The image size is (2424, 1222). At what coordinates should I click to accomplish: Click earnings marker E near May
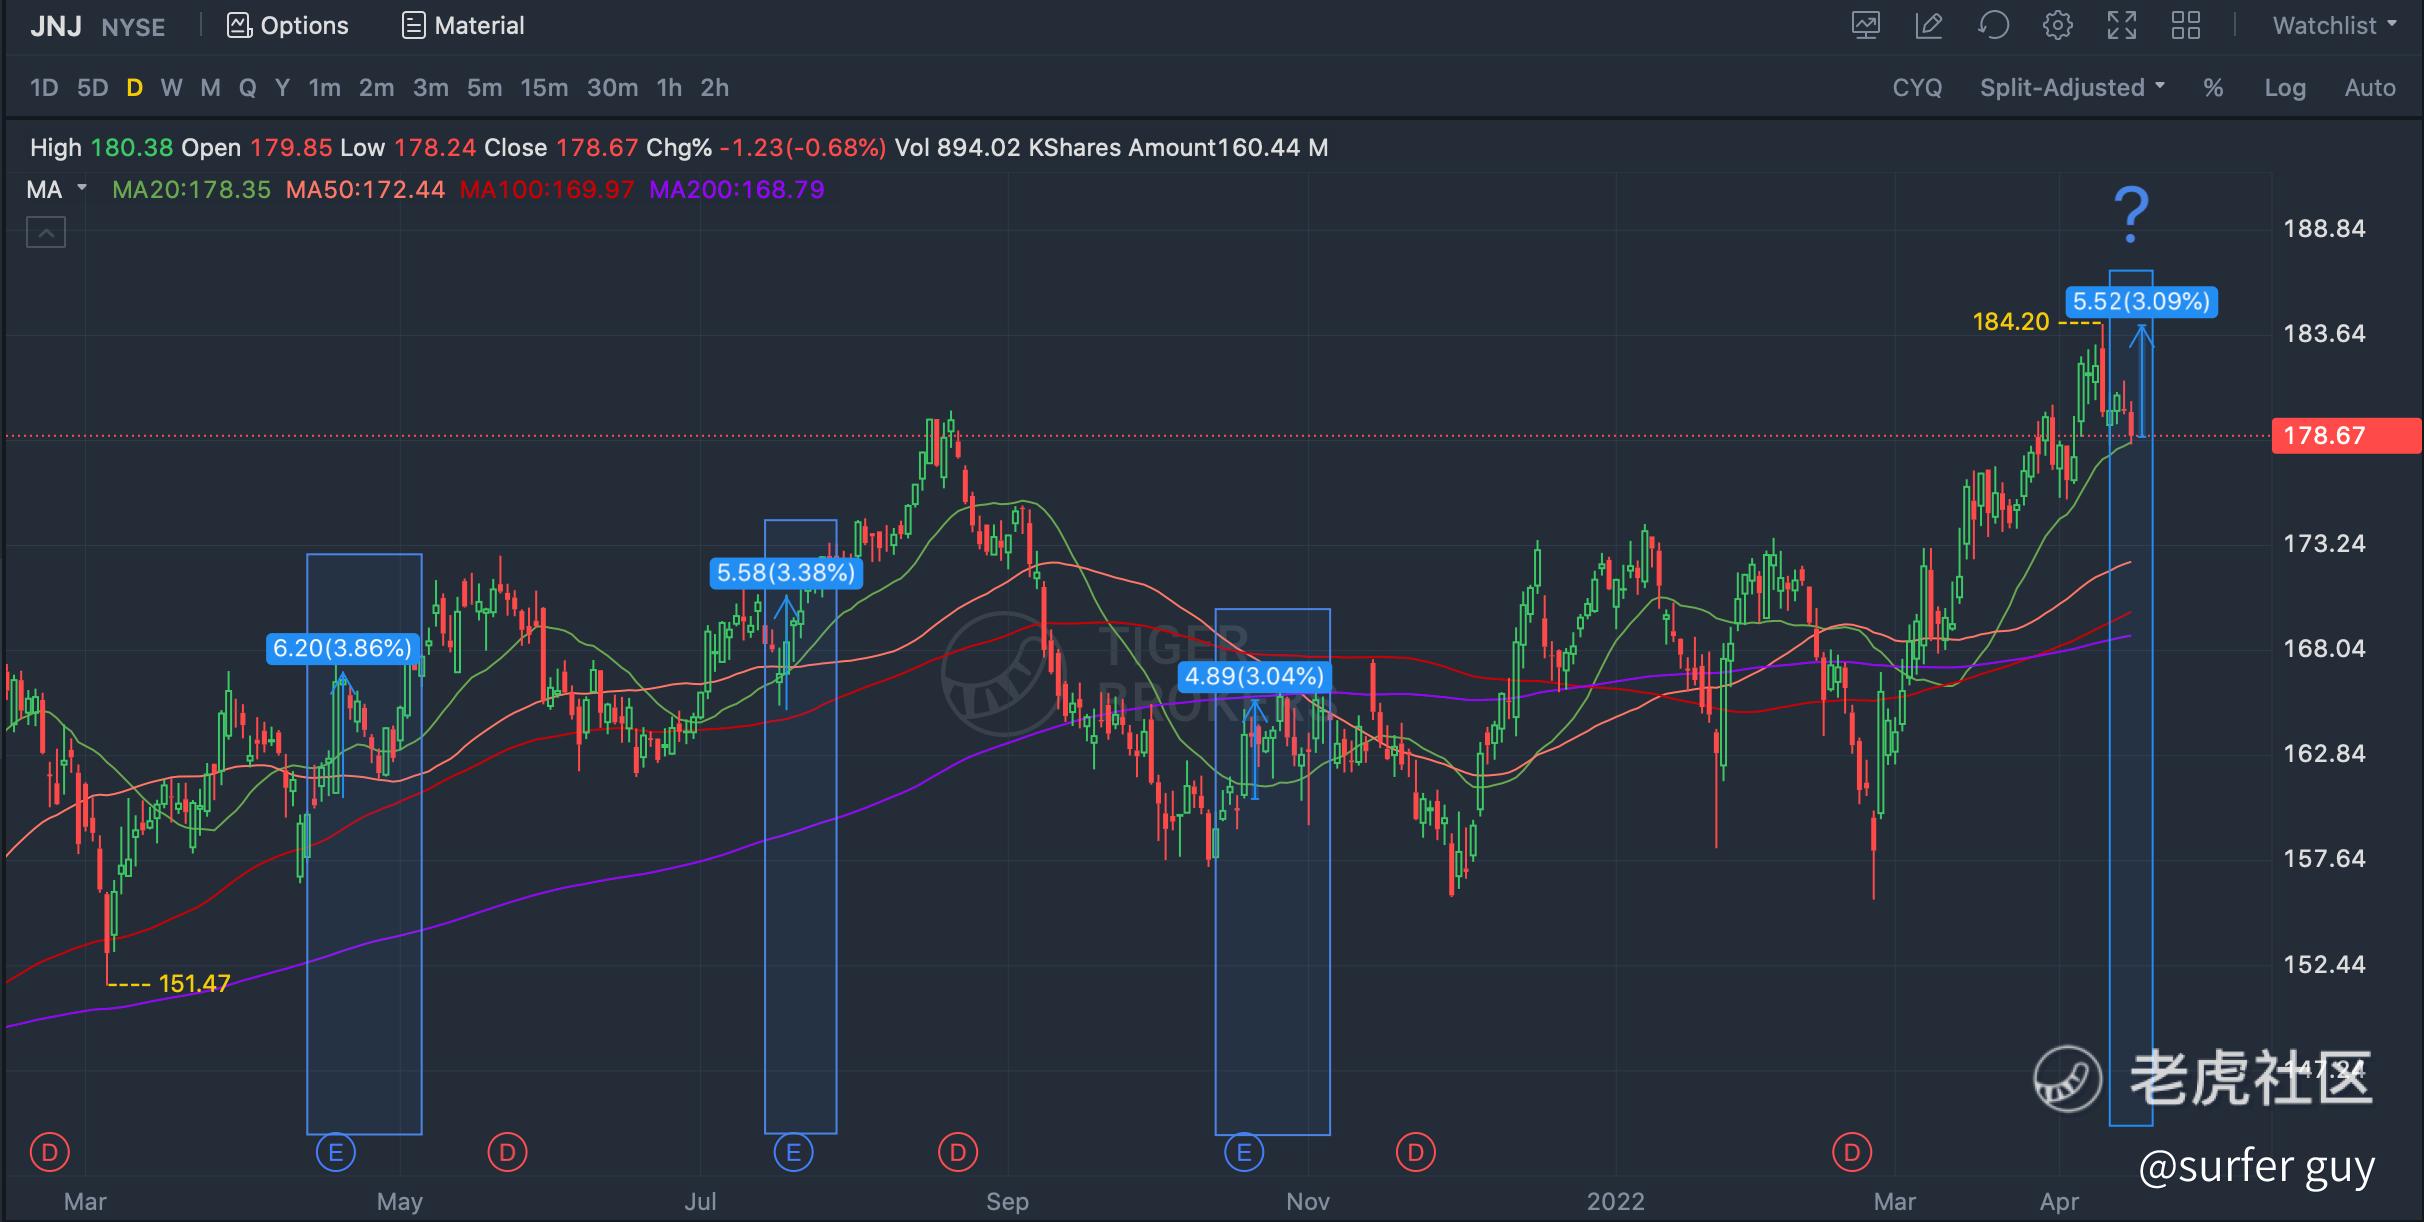(336, 1153)
